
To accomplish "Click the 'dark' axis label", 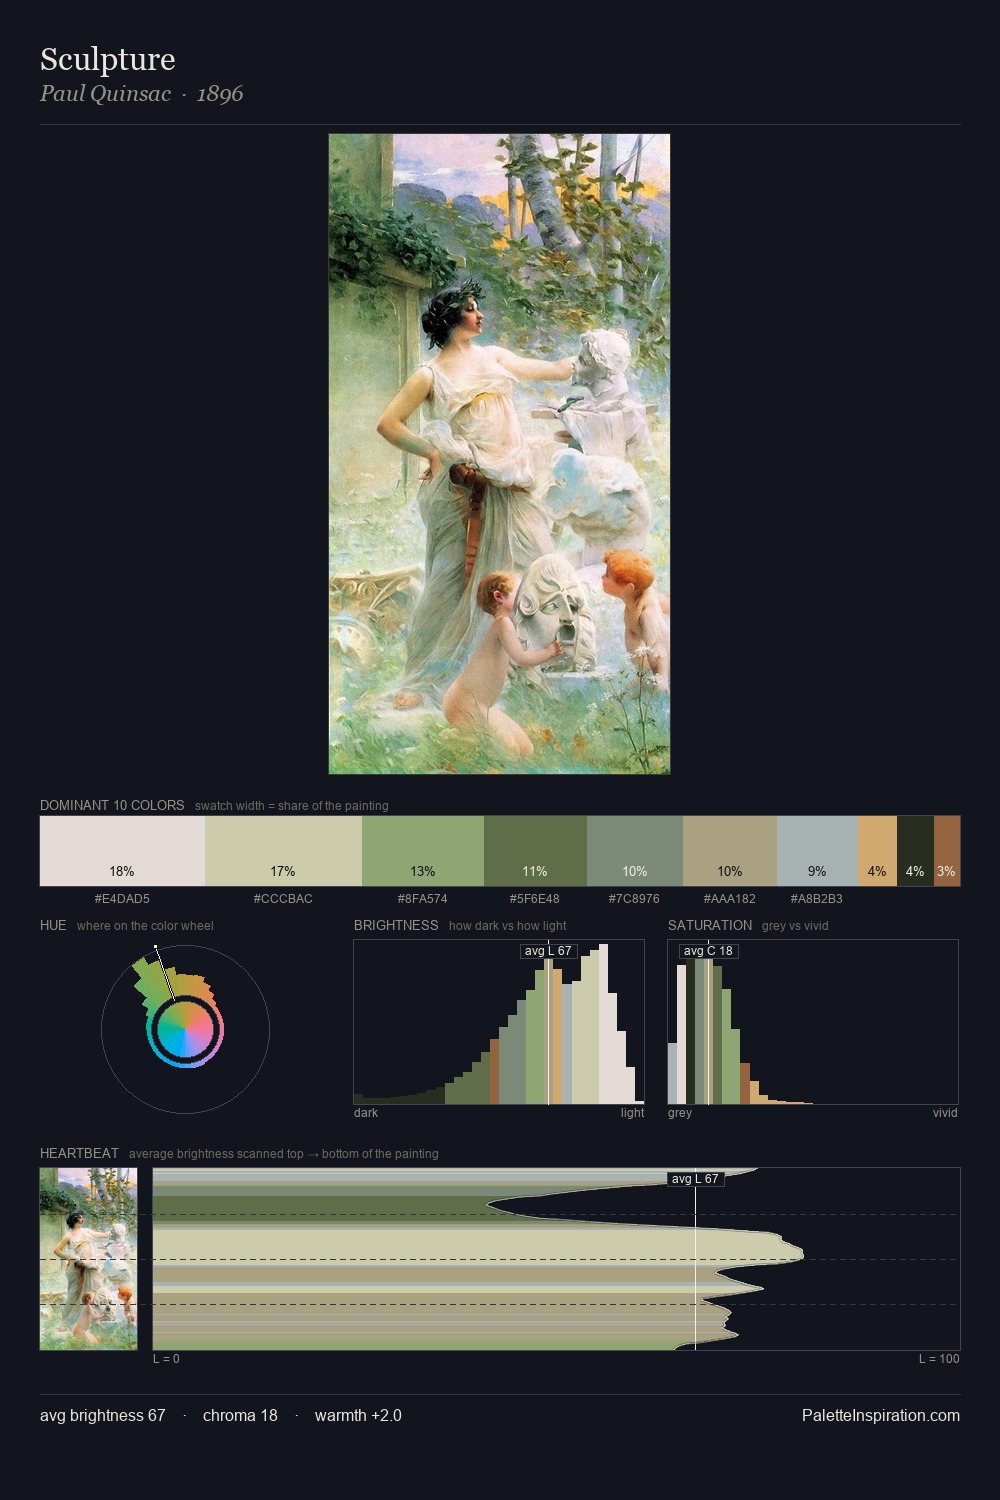I will [x=366, y=1113].
